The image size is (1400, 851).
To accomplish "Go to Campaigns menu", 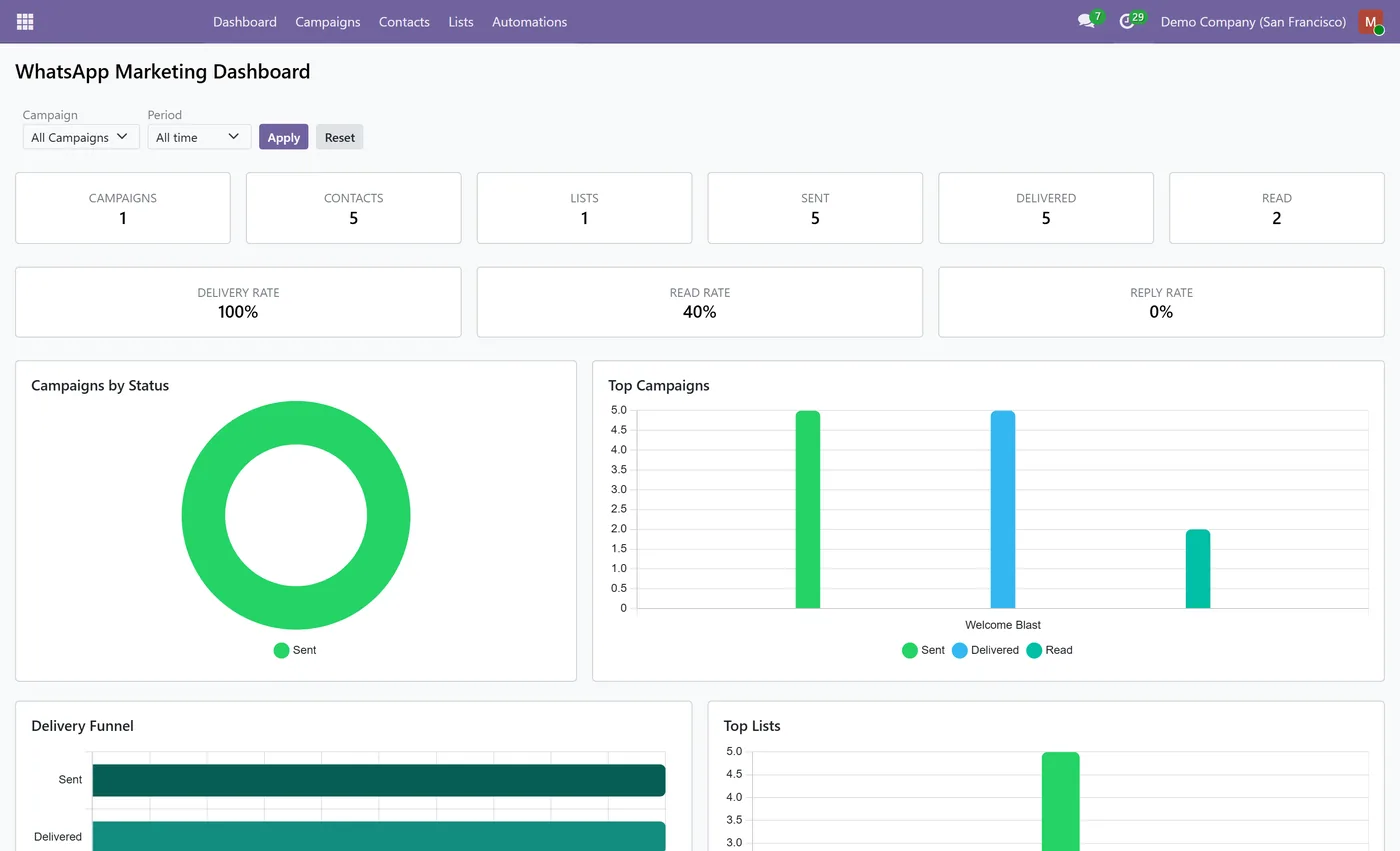I will (x=328, y=22).
